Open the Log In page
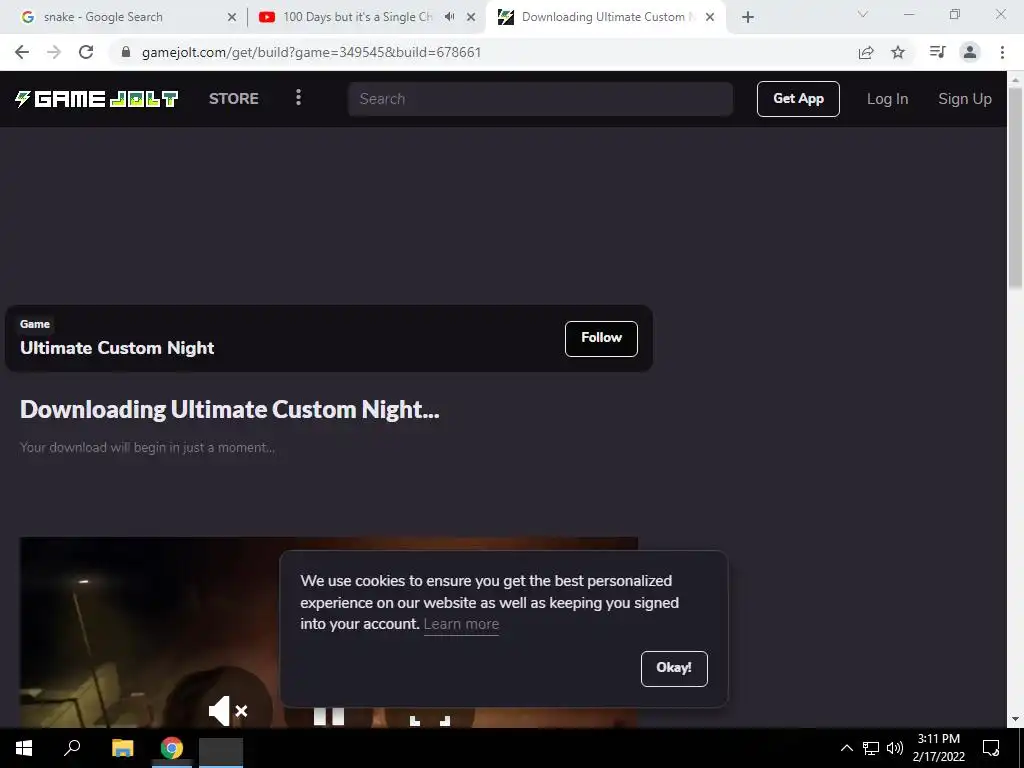 point(887,99)
